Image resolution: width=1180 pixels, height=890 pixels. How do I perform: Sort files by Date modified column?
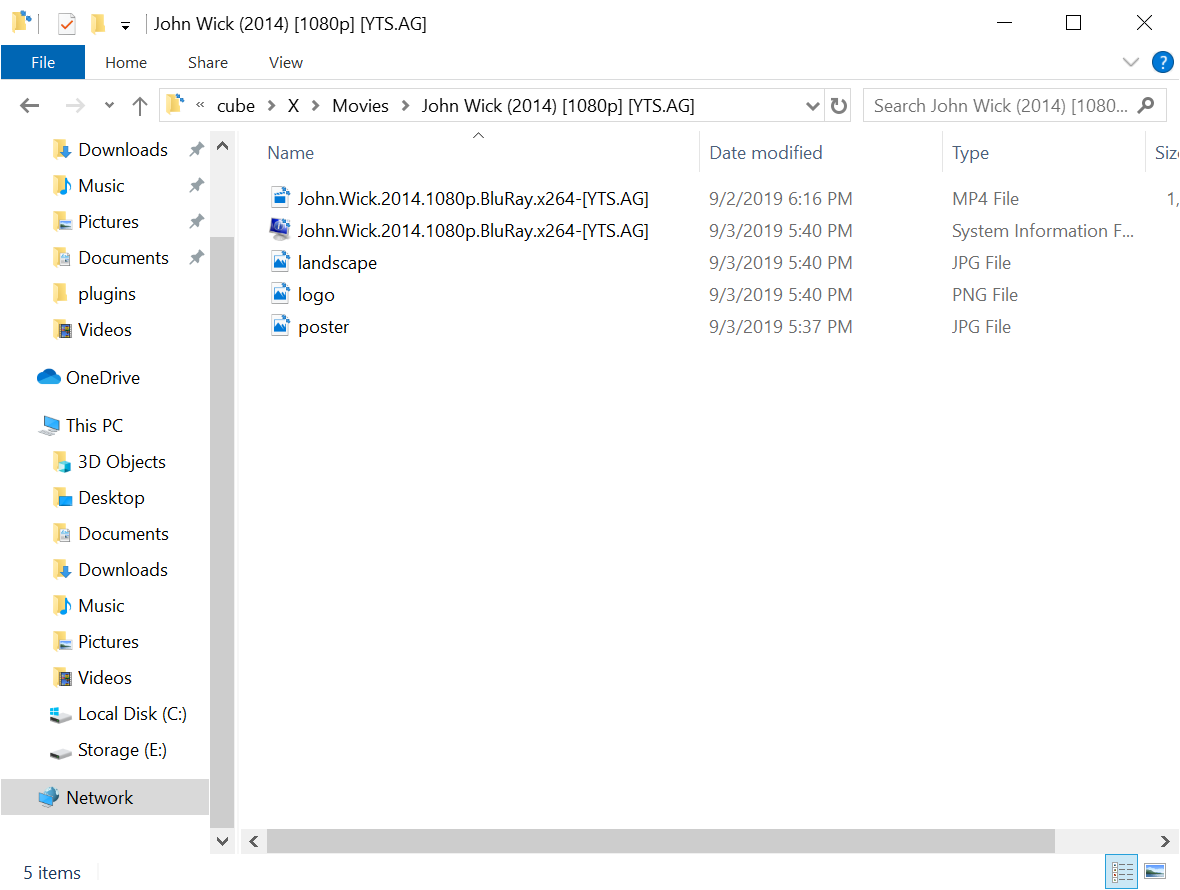pyautogui.click(x=766, y=152)
